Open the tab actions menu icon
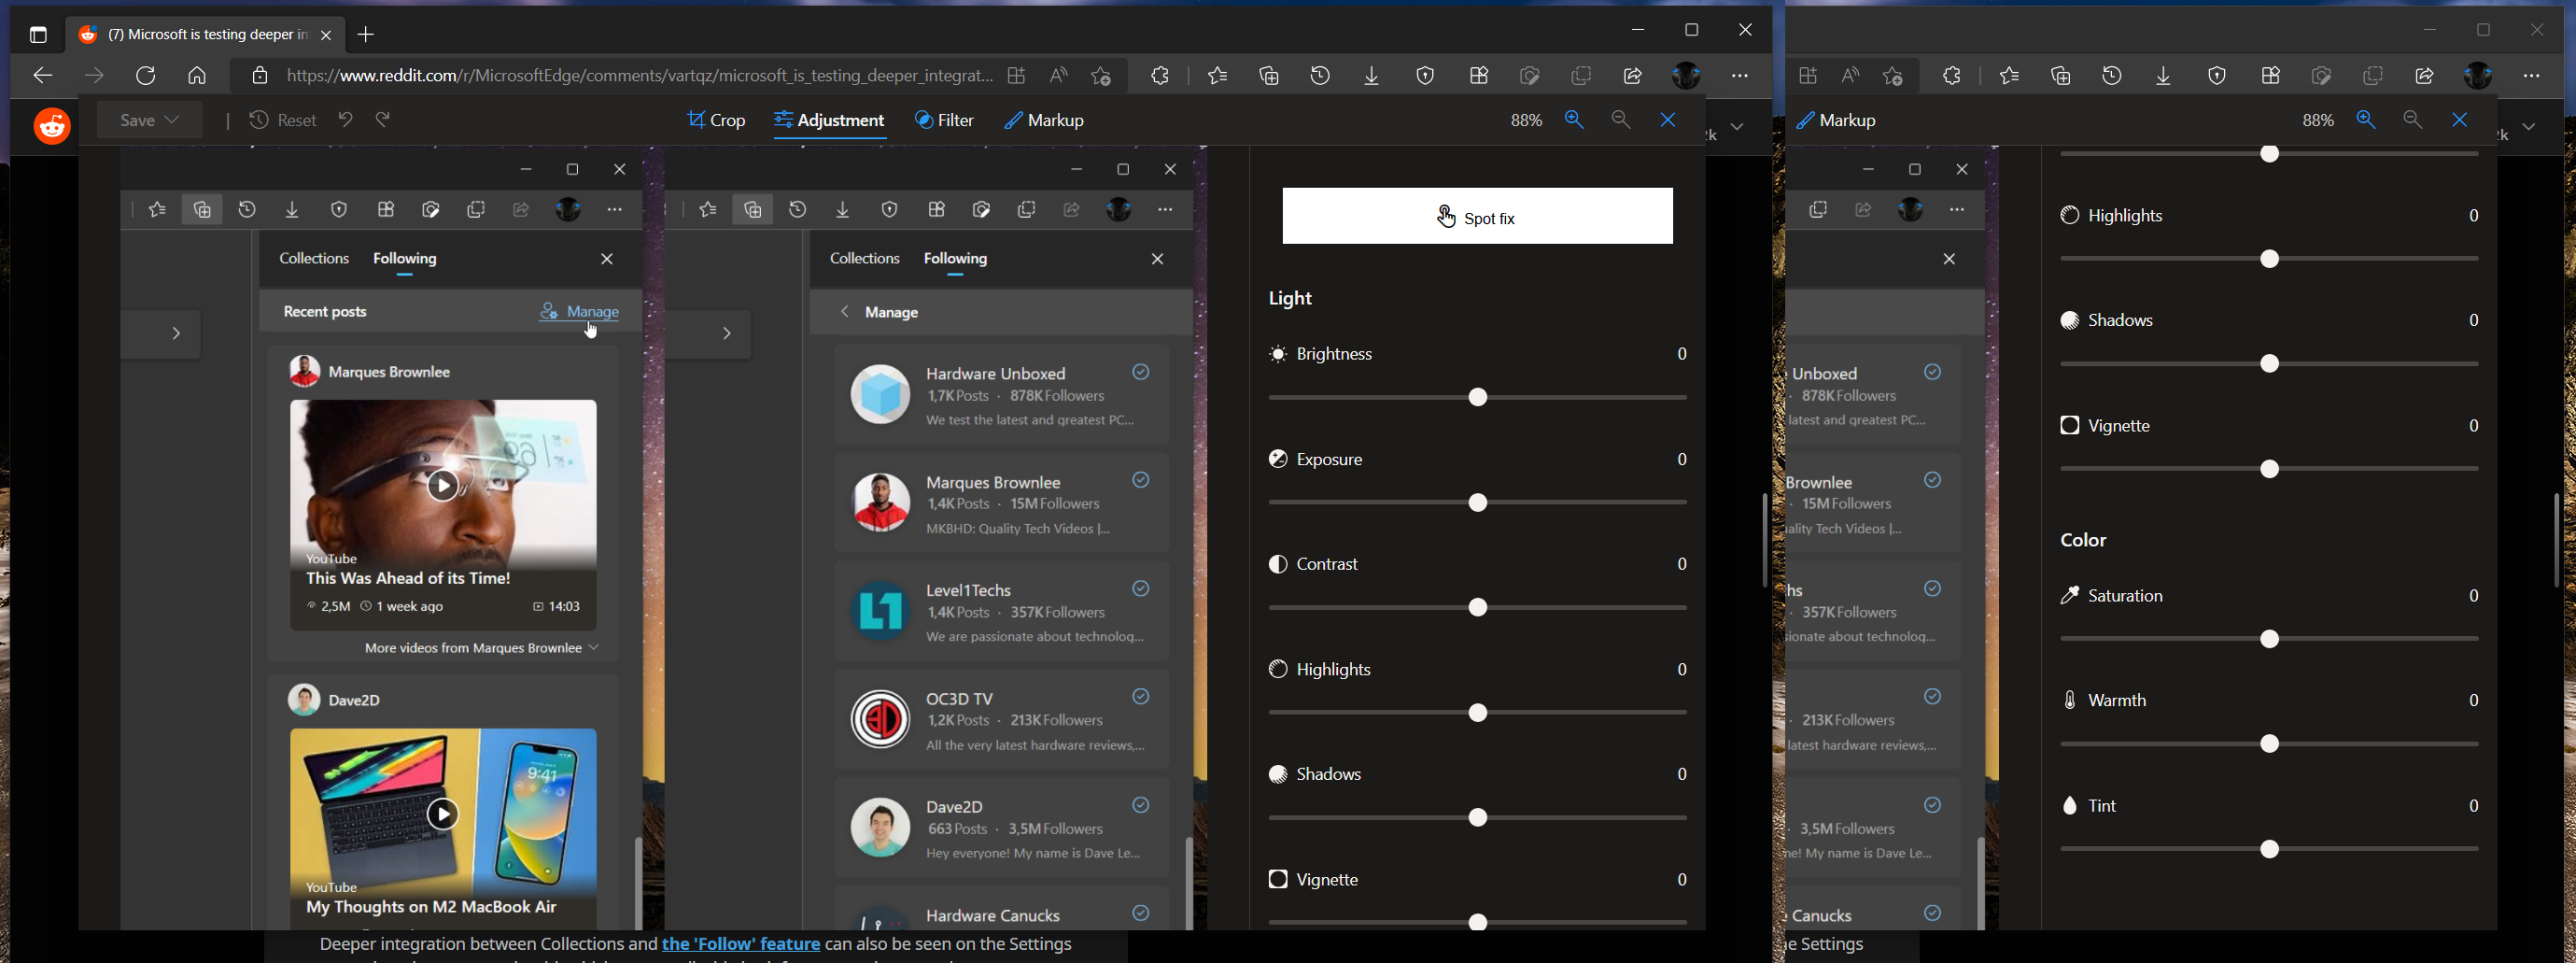The width and height of the screenshot is (2576, 963). coord(38,35)
